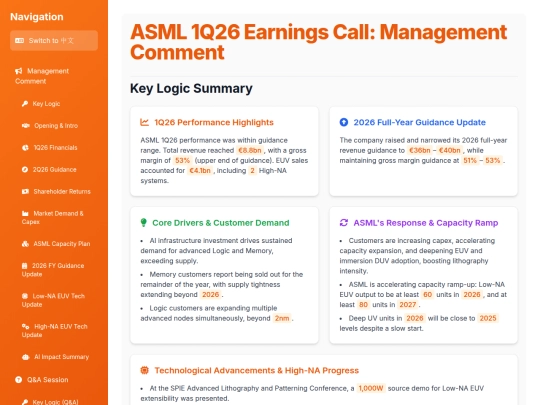This screenshot has height=405, width=540.
Task: Click the 2nm highlighted value
Action: 282,319
